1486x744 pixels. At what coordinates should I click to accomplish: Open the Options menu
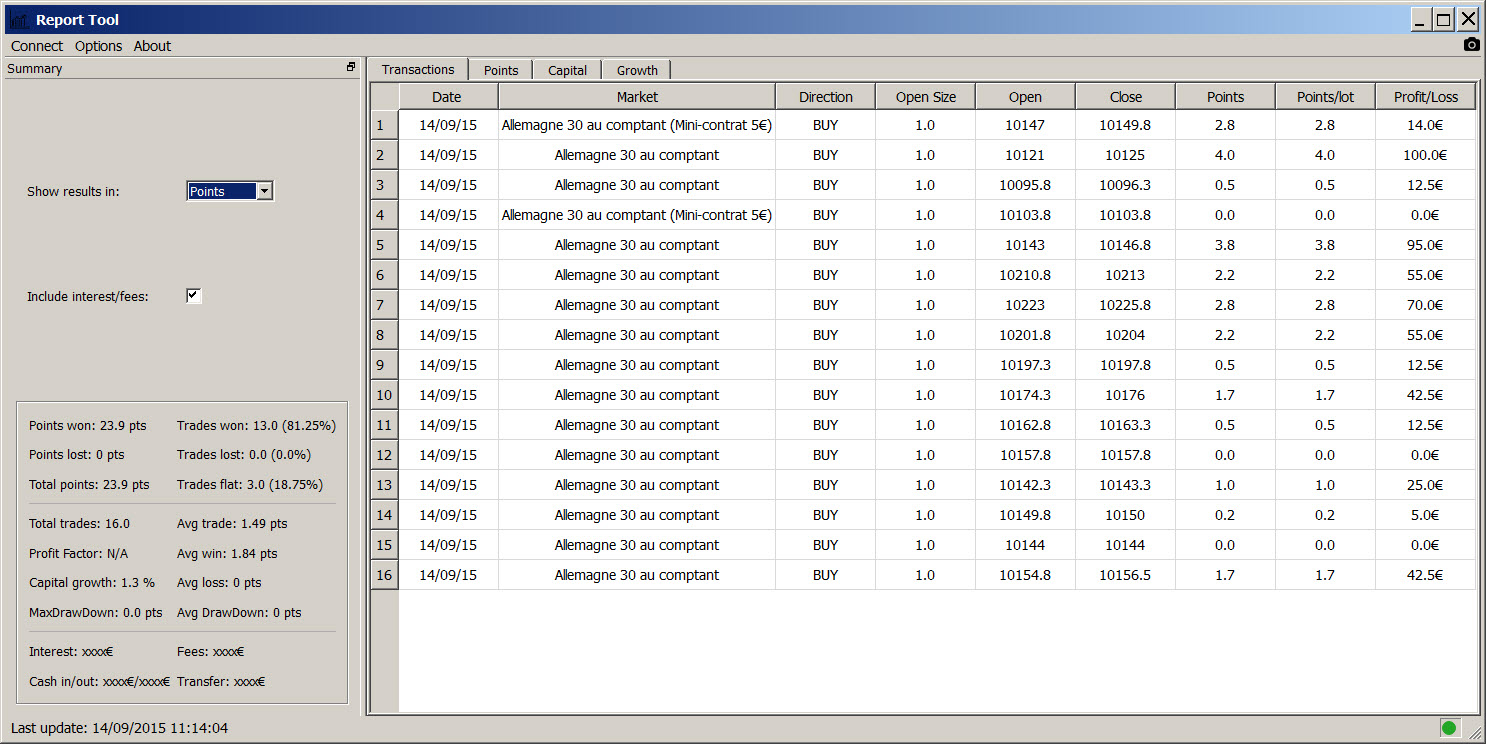(x=98, y=46)
